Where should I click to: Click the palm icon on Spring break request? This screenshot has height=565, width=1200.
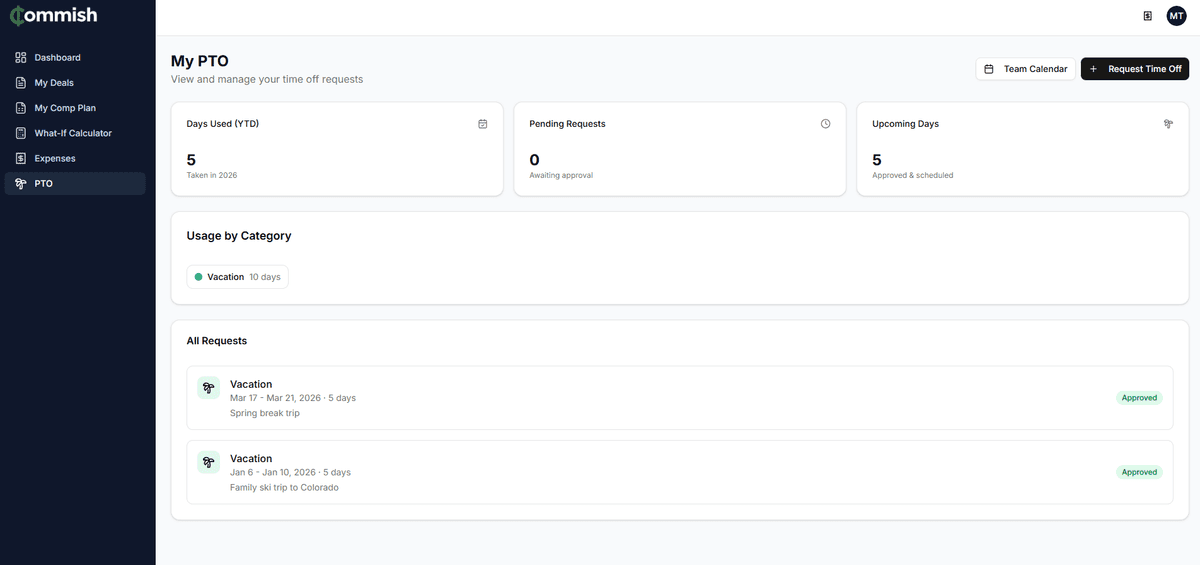(208, 388)
